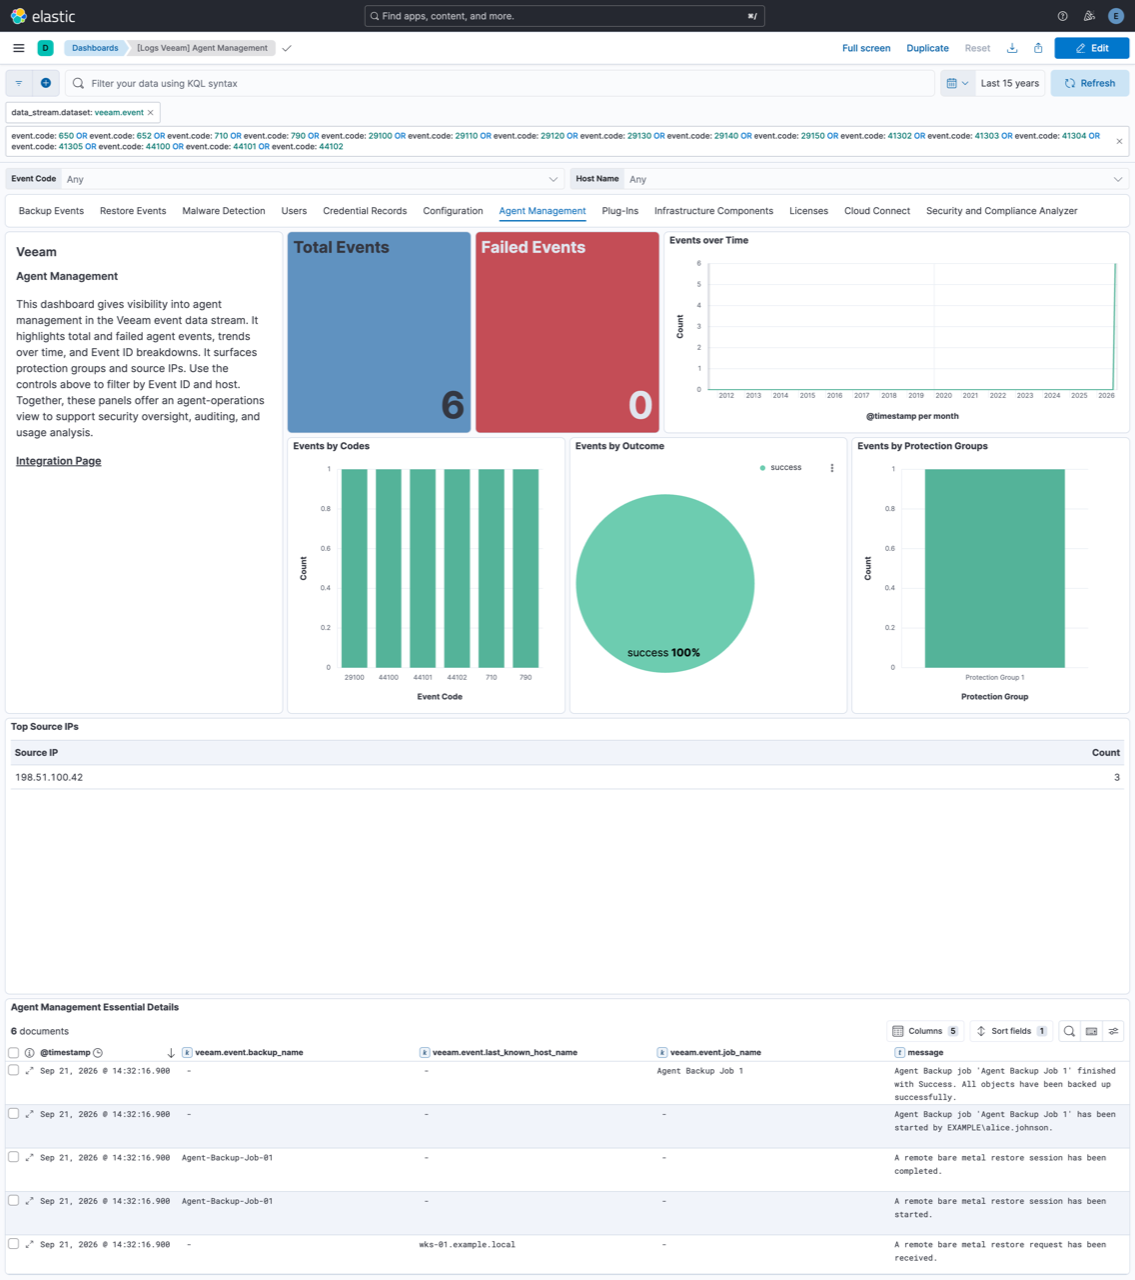Click the Protection Group 1 bar
This screenshot has height=1280, width=1135.
(995, 568)
